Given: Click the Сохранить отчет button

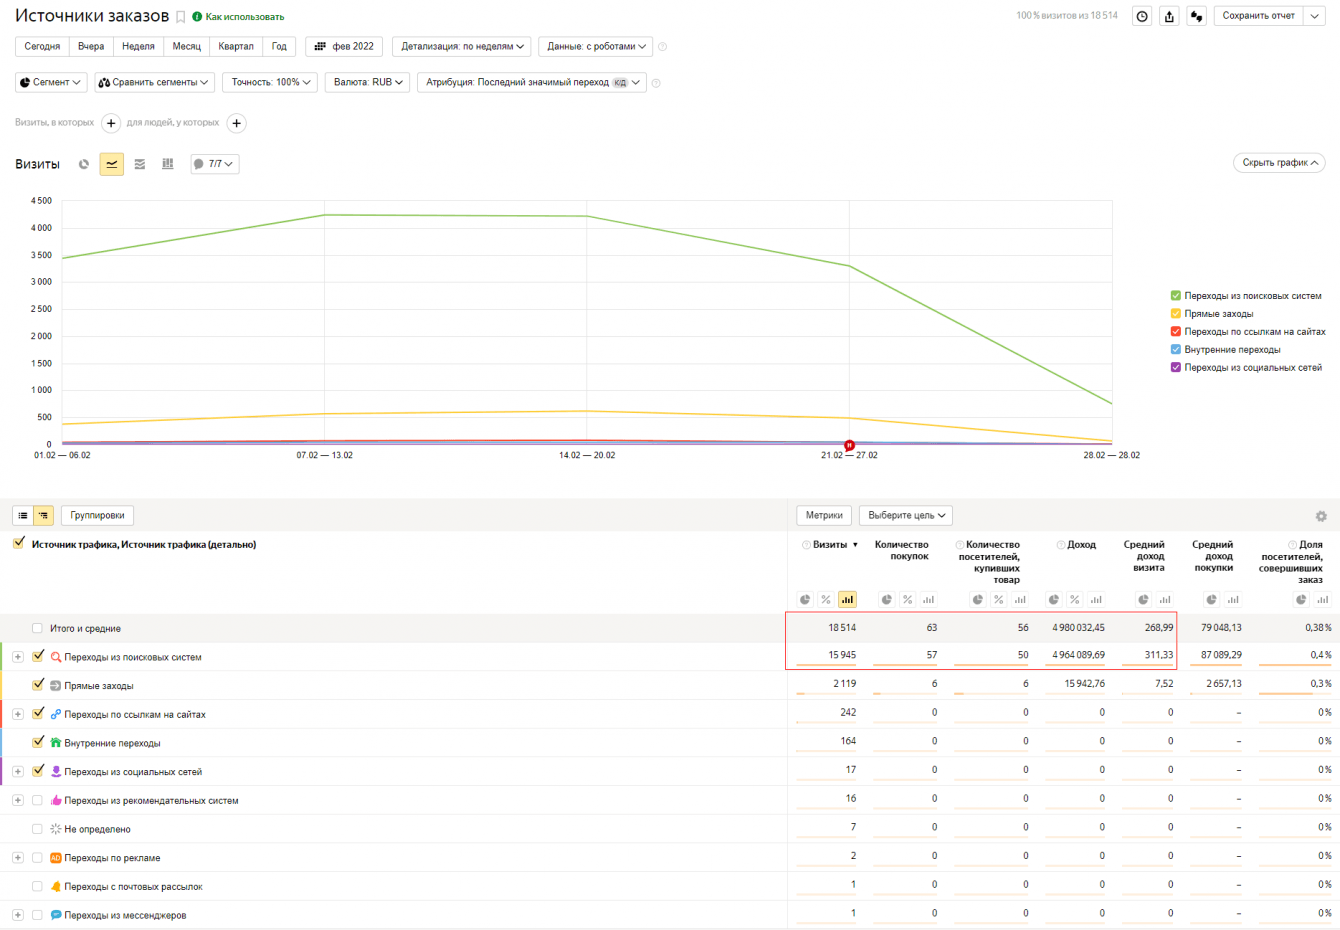Looking at the screenshot, I should 1258,16.
